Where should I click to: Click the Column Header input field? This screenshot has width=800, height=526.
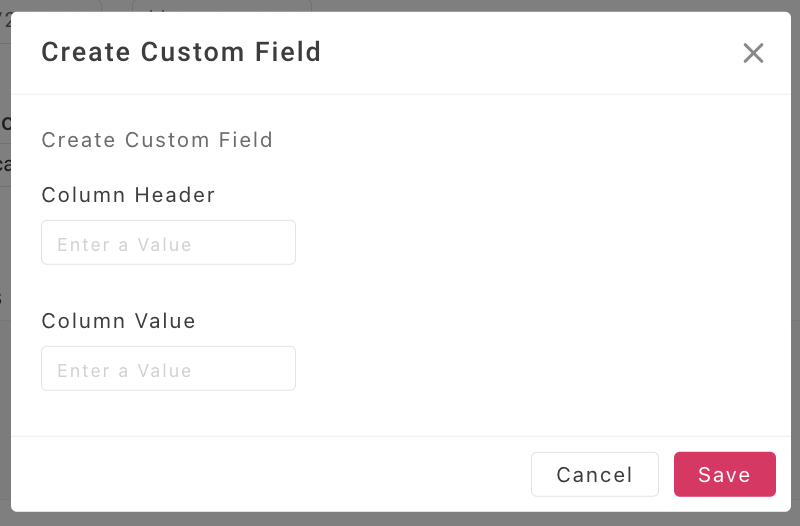(x=168, y=243)
